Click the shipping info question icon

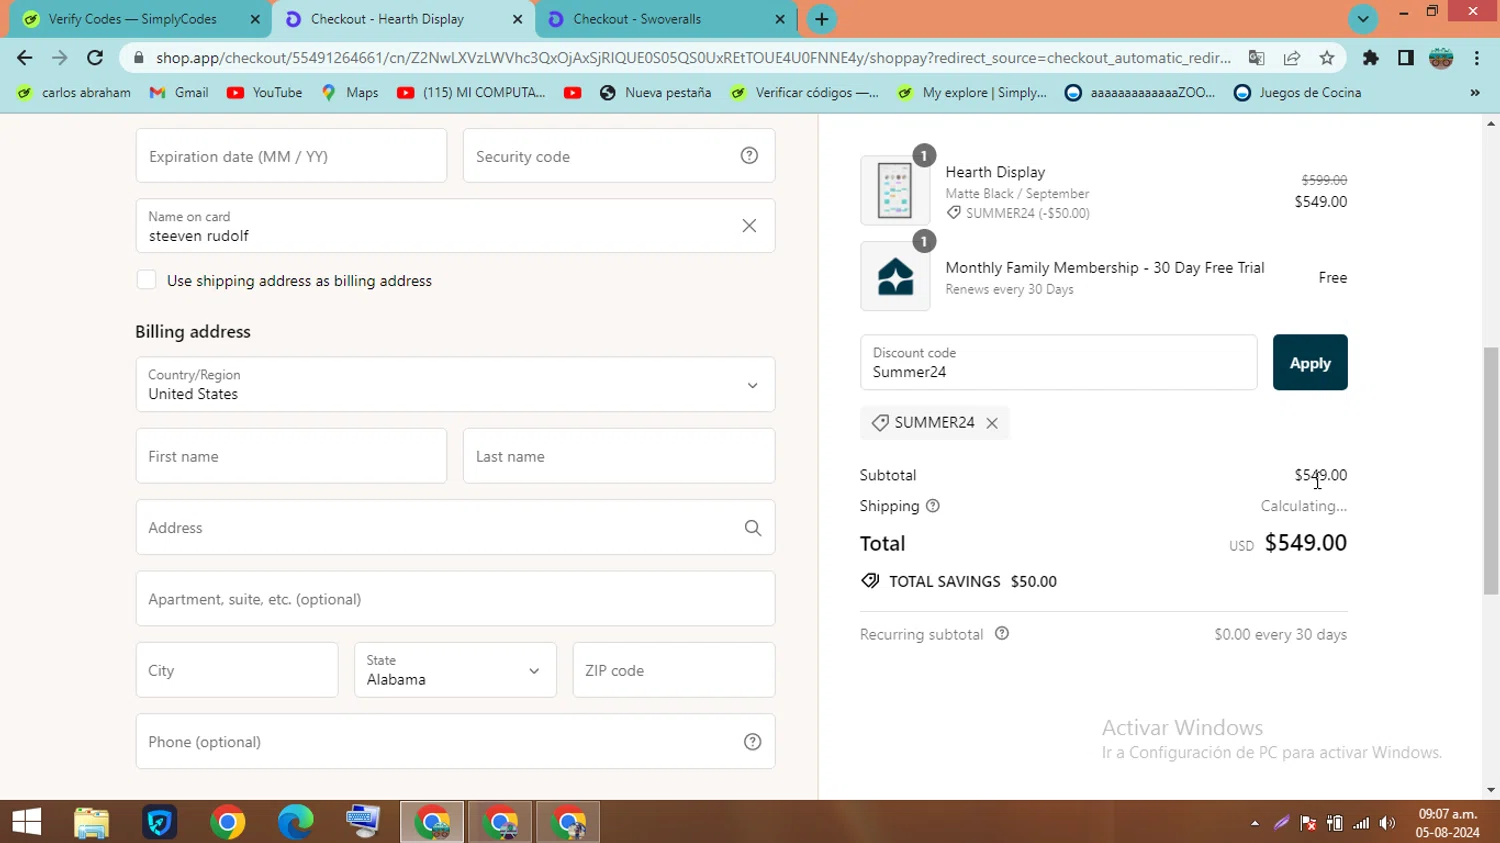(x=933, y=506)
